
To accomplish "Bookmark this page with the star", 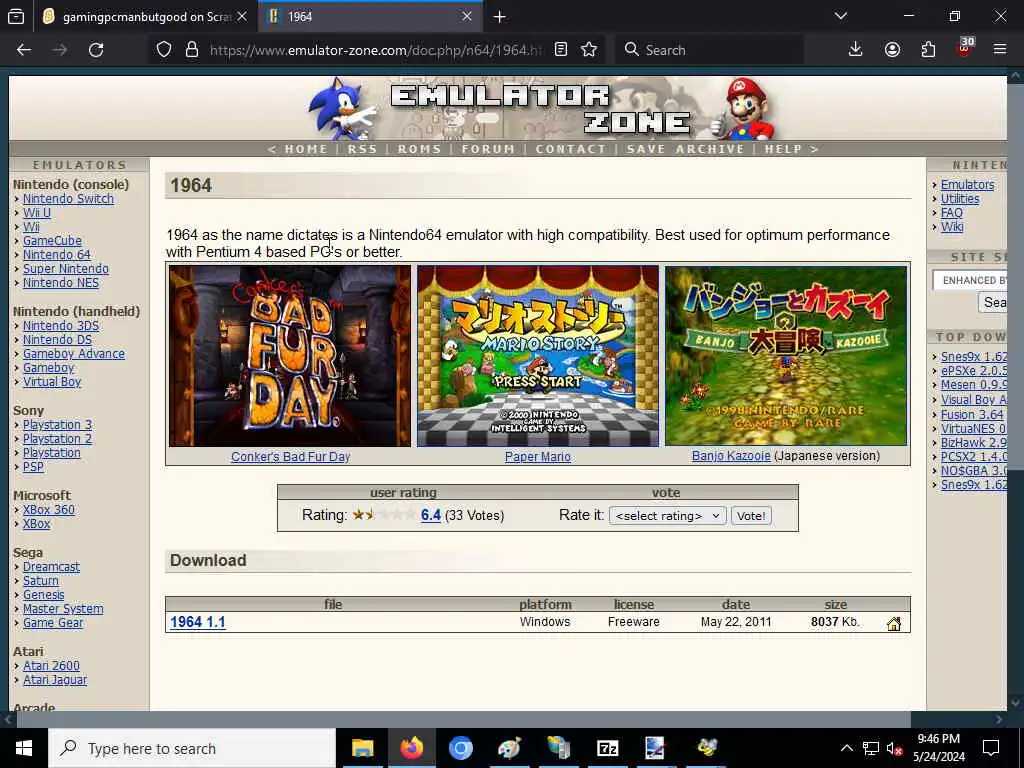I will [589, 50].
